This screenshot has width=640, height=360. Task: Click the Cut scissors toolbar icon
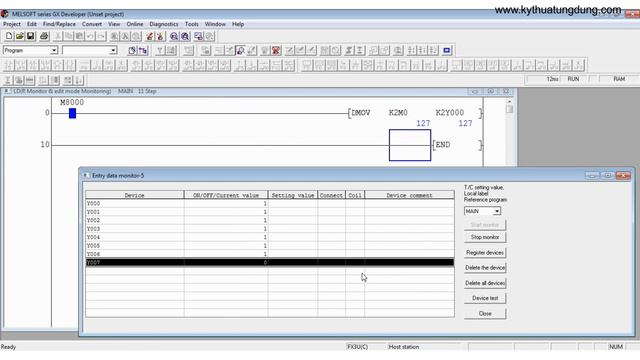click(58, 36)
